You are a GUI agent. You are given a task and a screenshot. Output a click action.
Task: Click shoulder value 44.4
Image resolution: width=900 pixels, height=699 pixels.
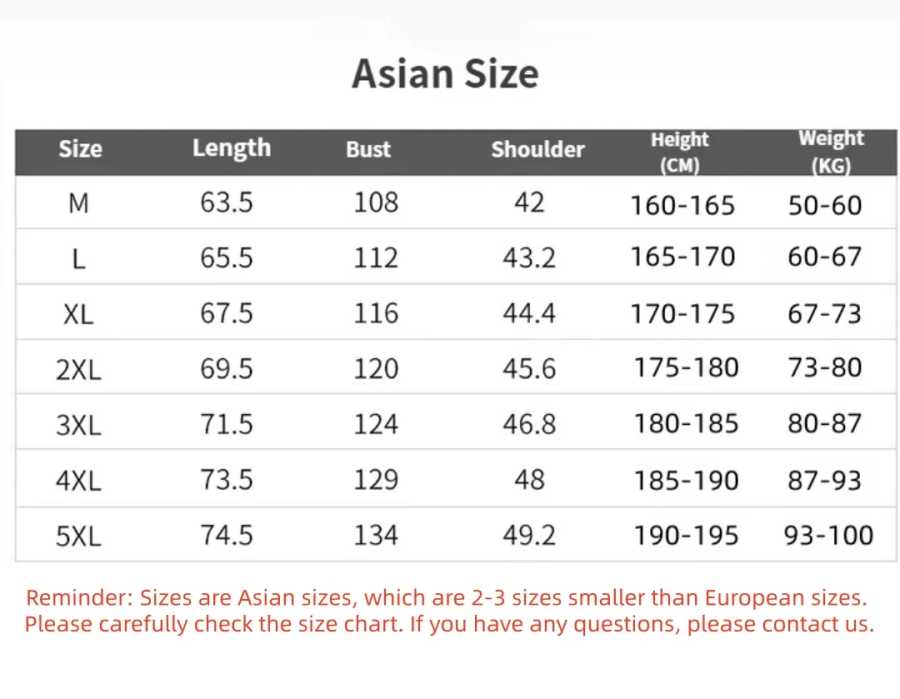click(529, 313)
